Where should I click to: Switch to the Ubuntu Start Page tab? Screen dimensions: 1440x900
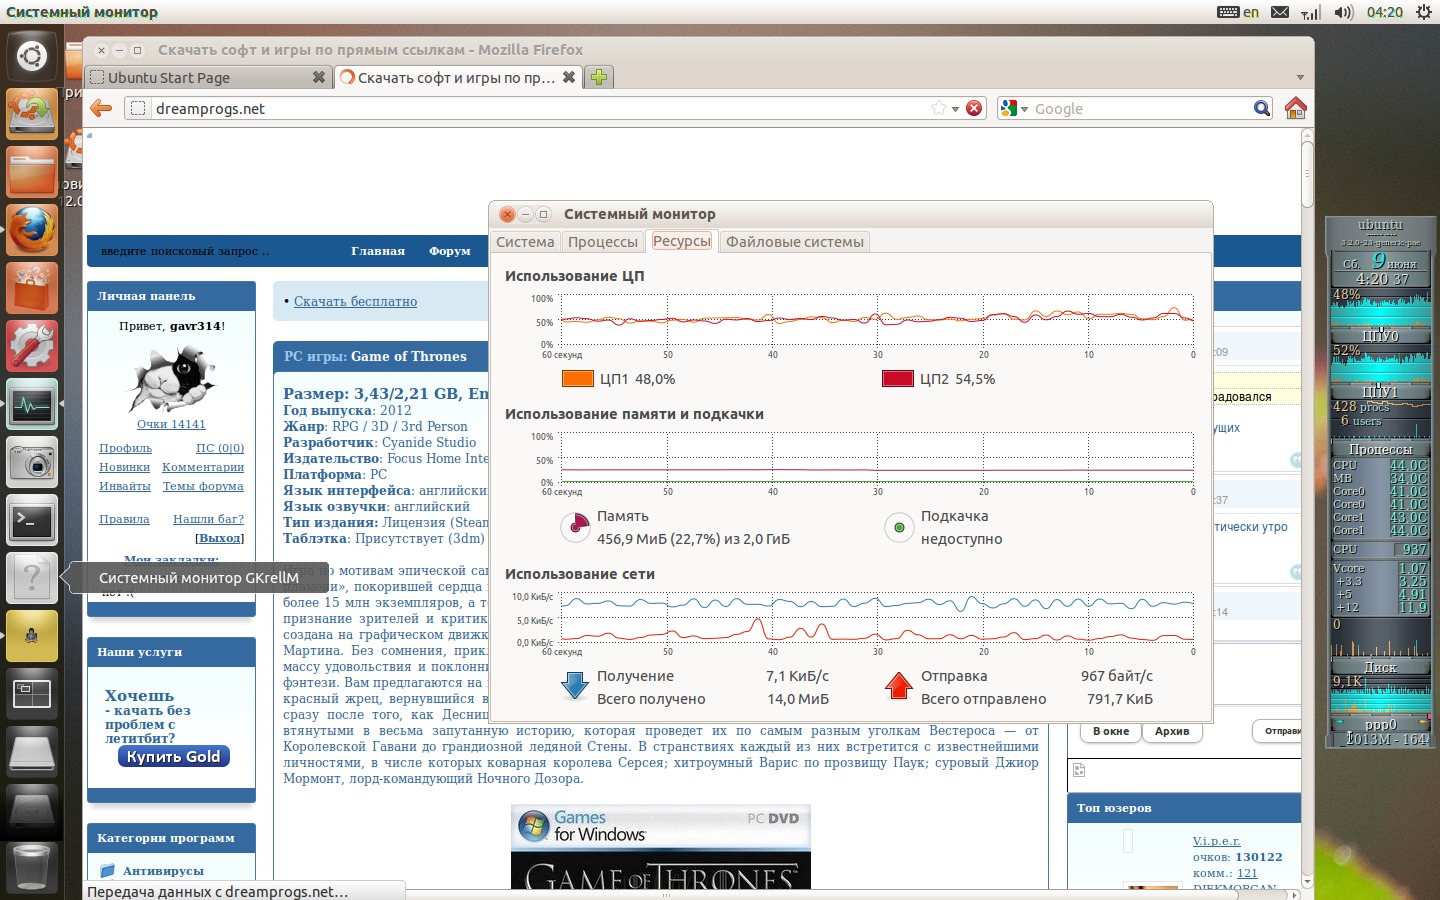click(209, 77)
